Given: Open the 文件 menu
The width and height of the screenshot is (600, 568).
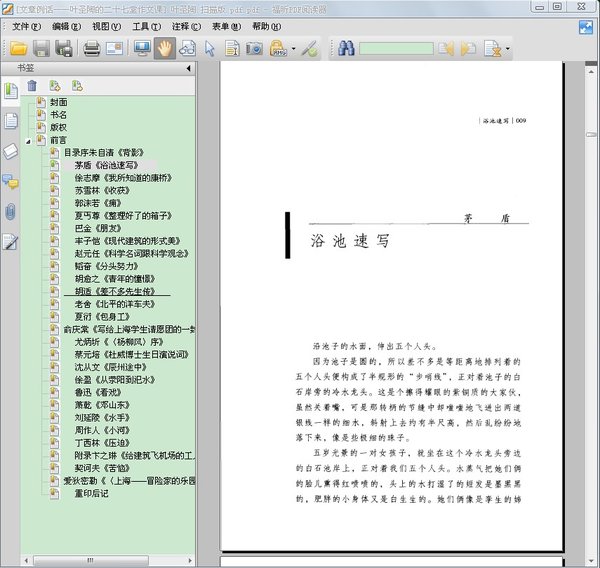Looking at the screenshot, I should click(26, 26).
